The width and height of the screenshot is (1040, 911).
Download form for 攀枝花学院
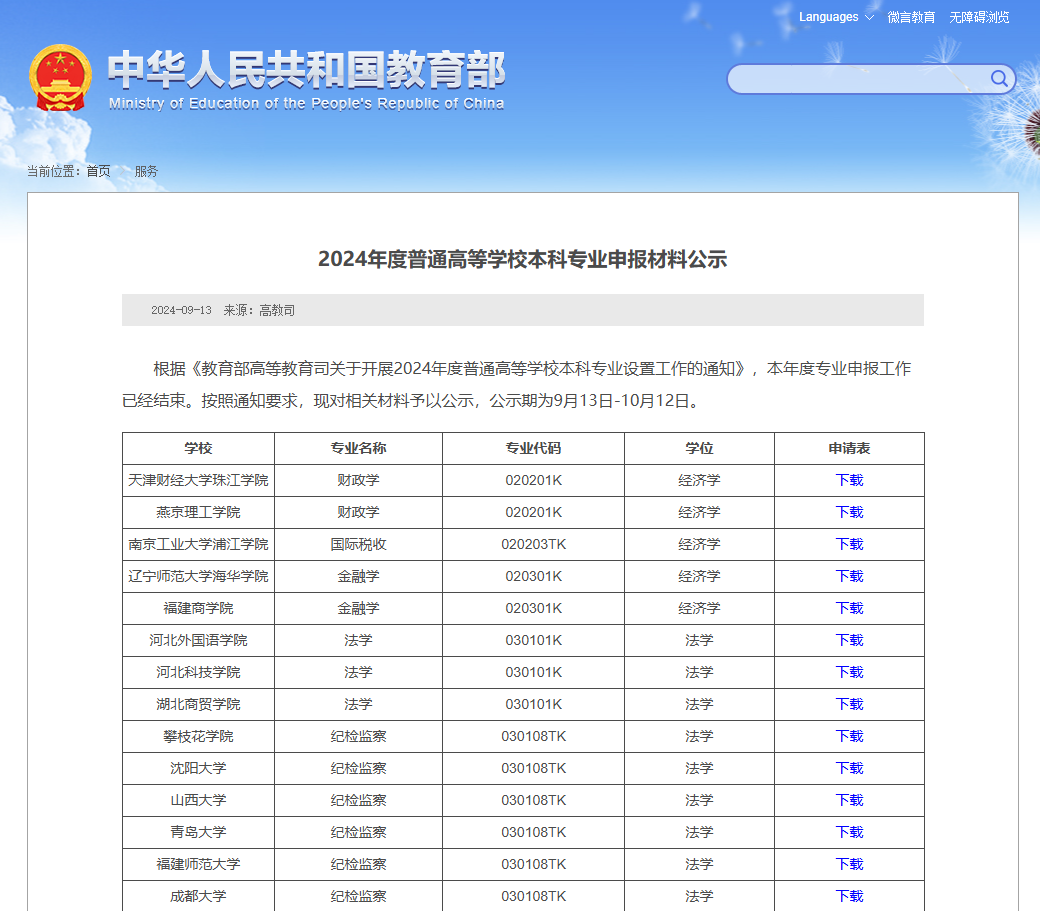(x=849, y=736)
